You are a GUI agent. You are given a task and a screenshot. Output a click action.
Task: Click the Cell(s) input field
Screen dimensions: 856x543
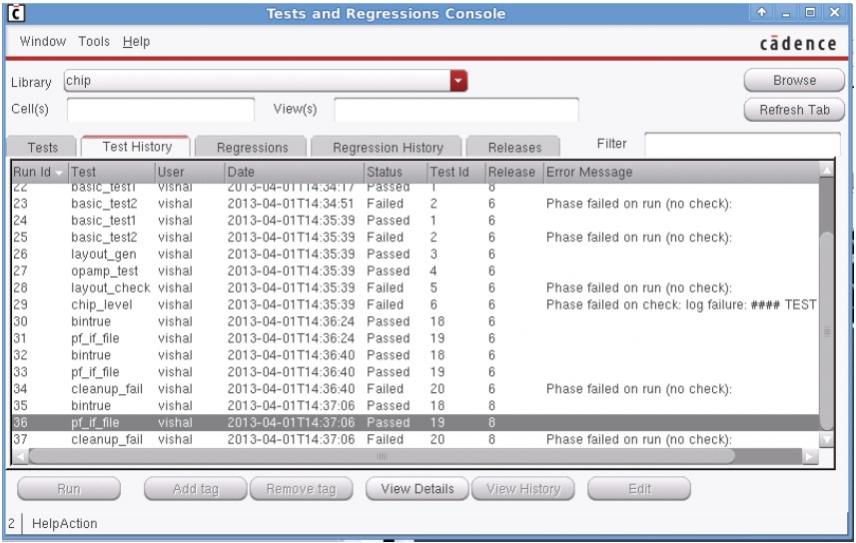point(160,109)
